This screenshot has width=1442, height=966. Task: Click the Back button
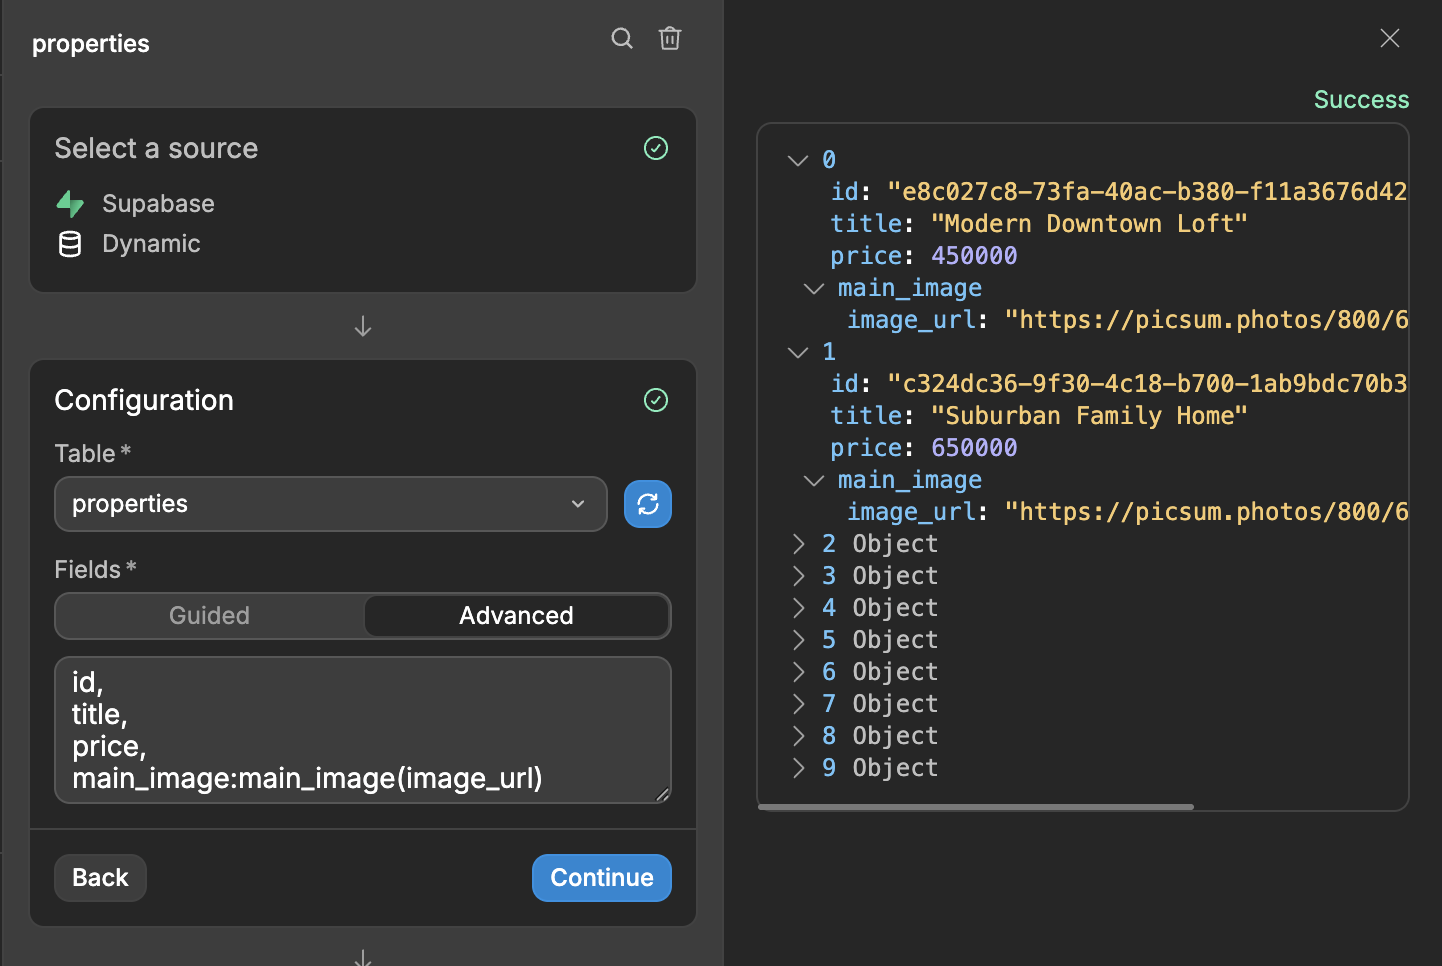(x=100, y=878)
